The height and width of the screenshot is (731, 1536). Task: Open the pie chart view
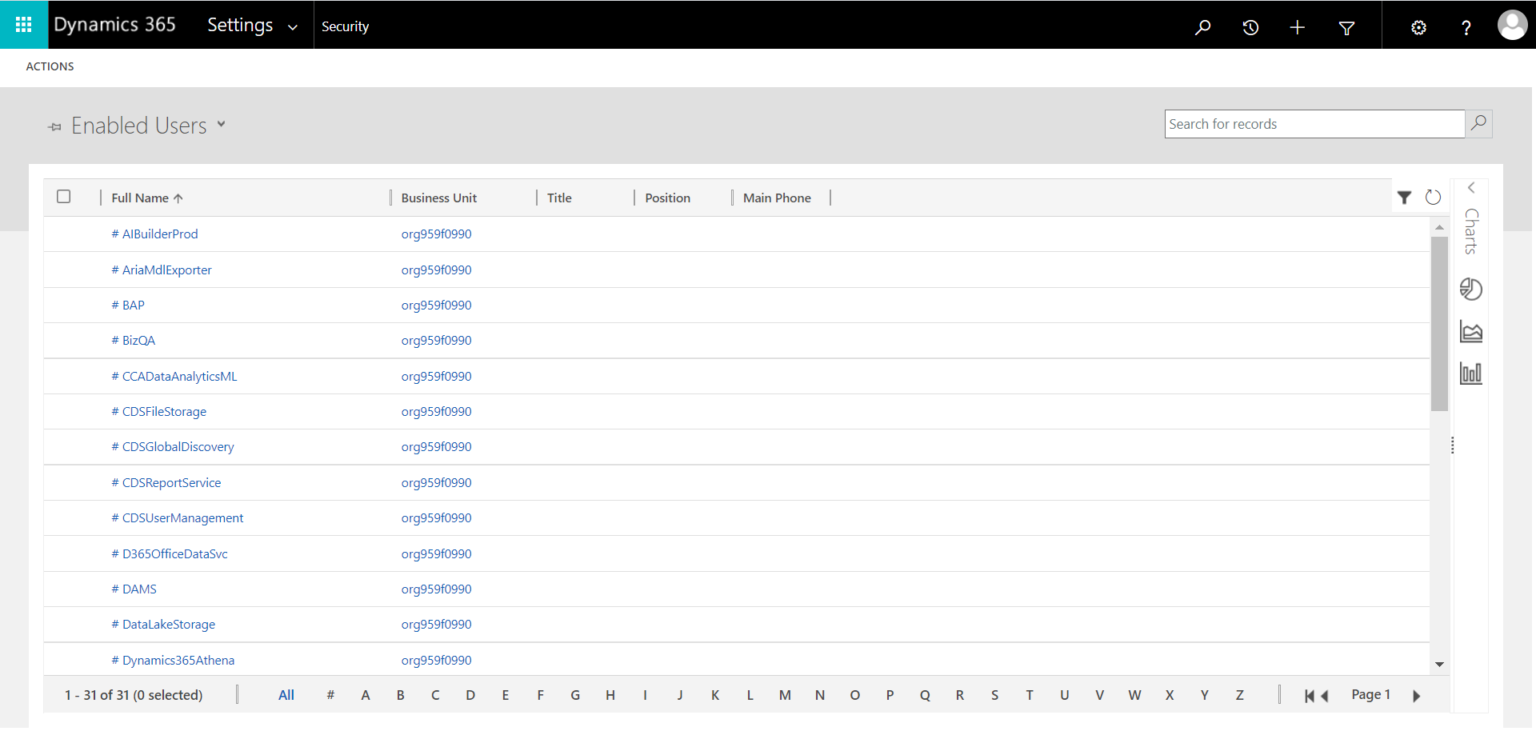(x=1470, y=289)
